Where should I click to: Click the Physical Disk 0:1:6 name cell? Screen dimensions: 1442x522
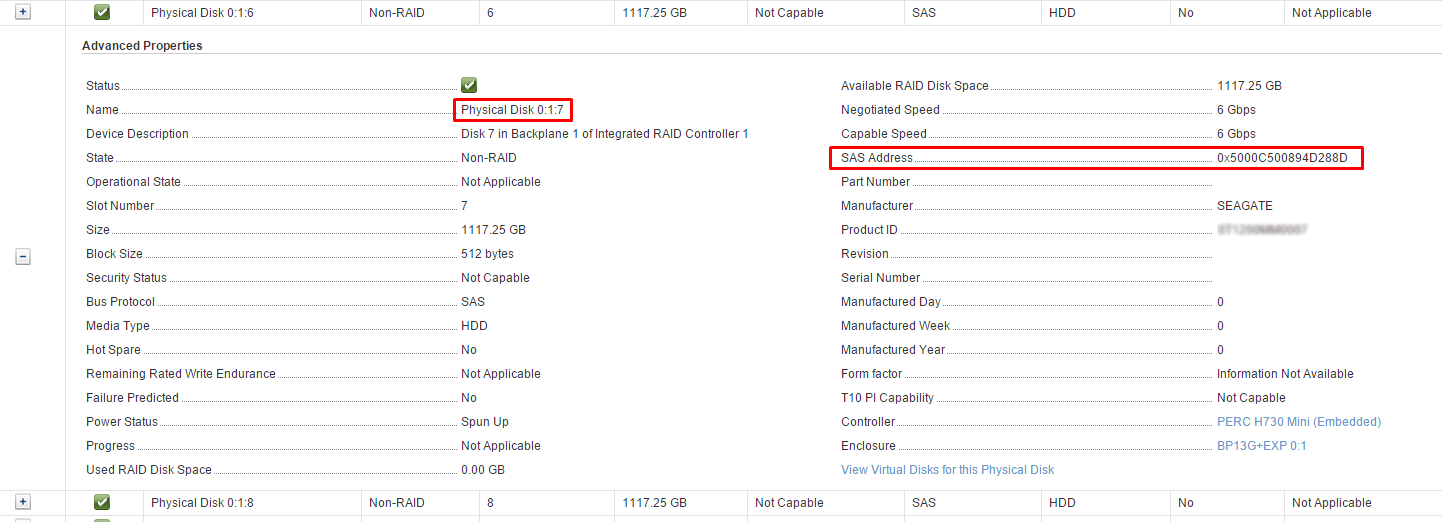click(202, 13)
